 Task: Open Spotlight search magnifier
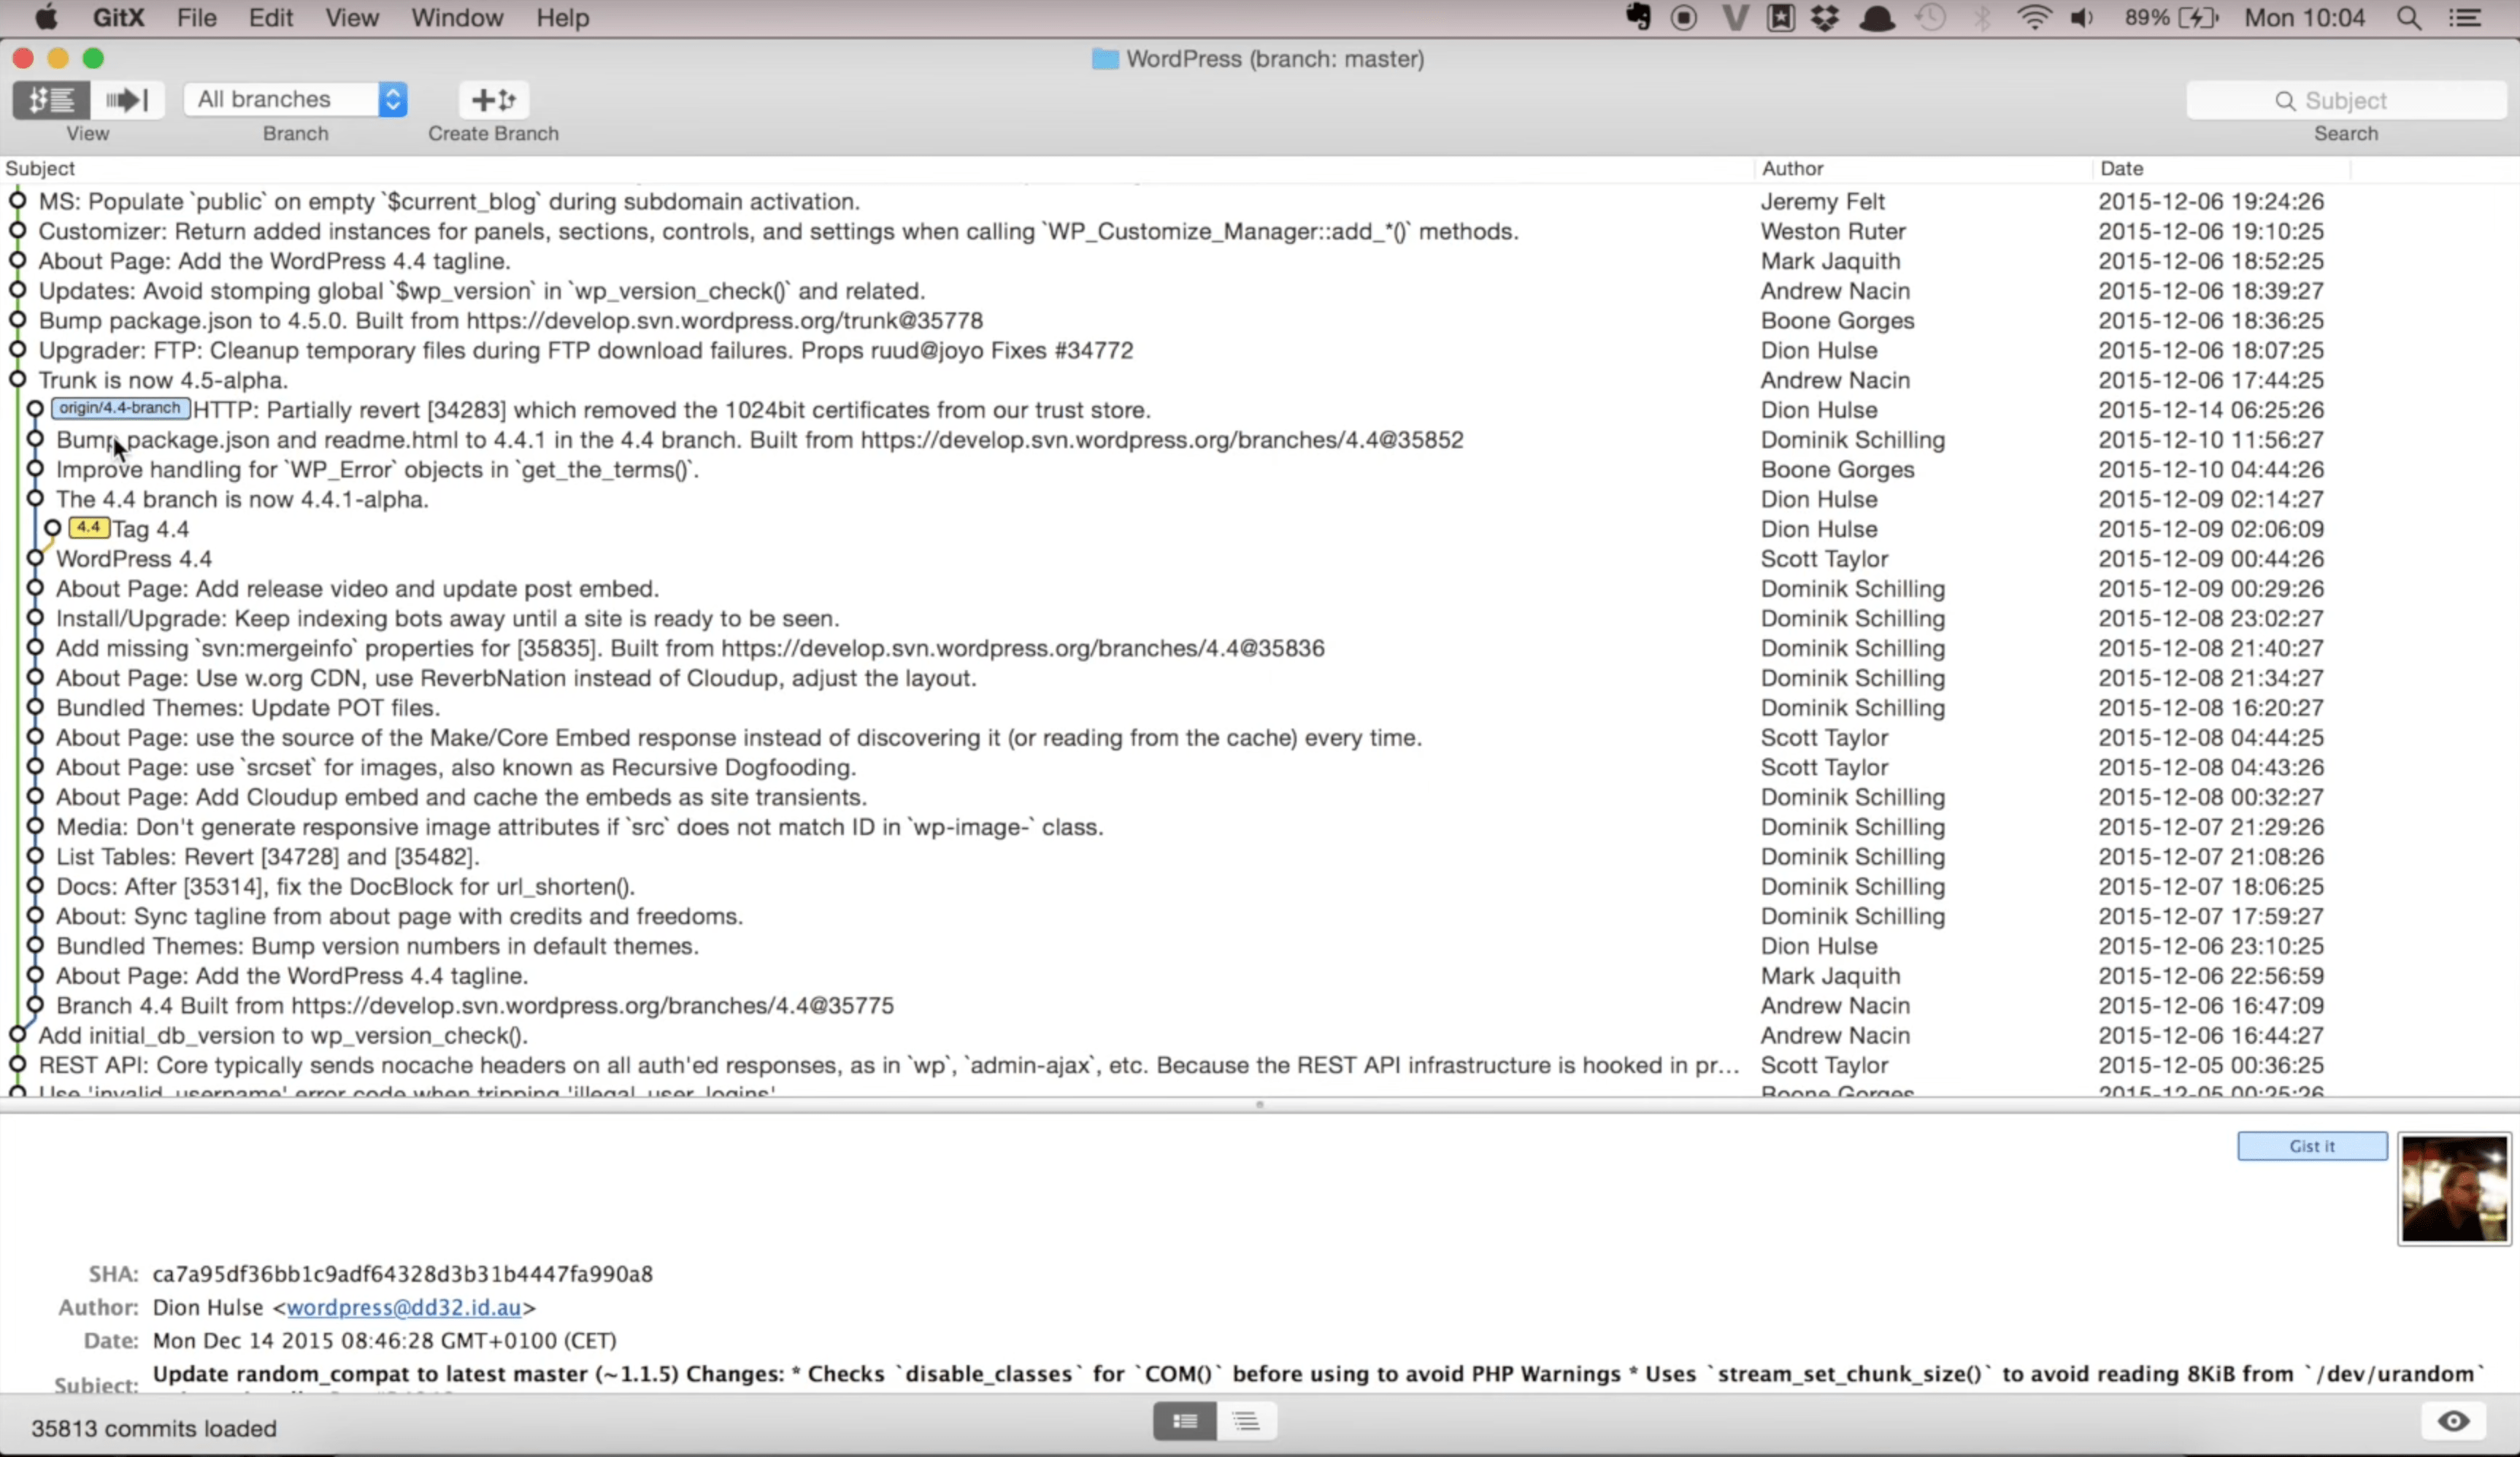pos(2409,18)
